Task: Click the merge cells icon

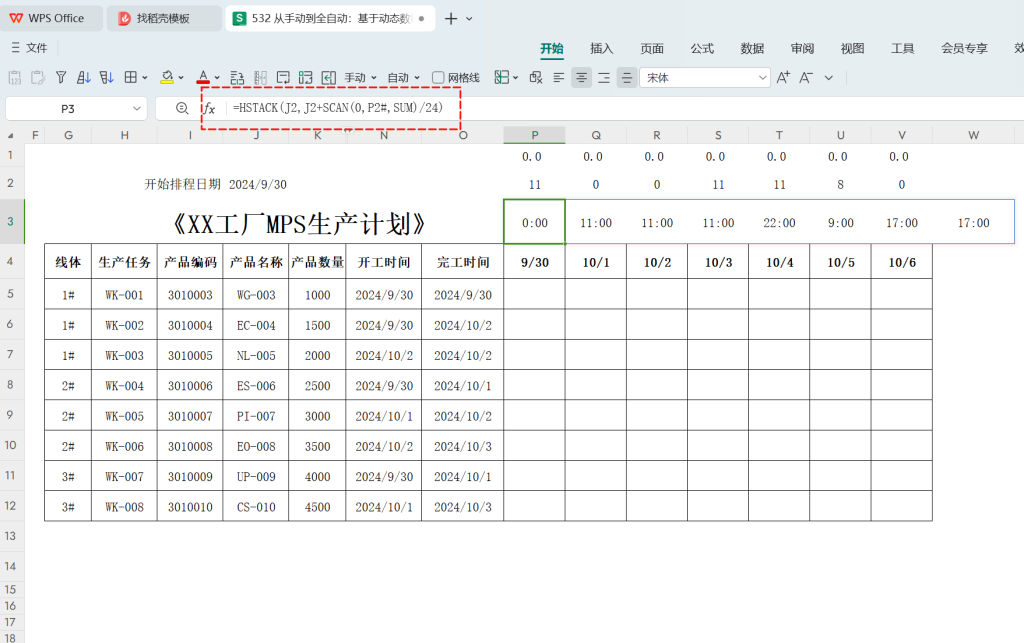Action: coord(237,78)
